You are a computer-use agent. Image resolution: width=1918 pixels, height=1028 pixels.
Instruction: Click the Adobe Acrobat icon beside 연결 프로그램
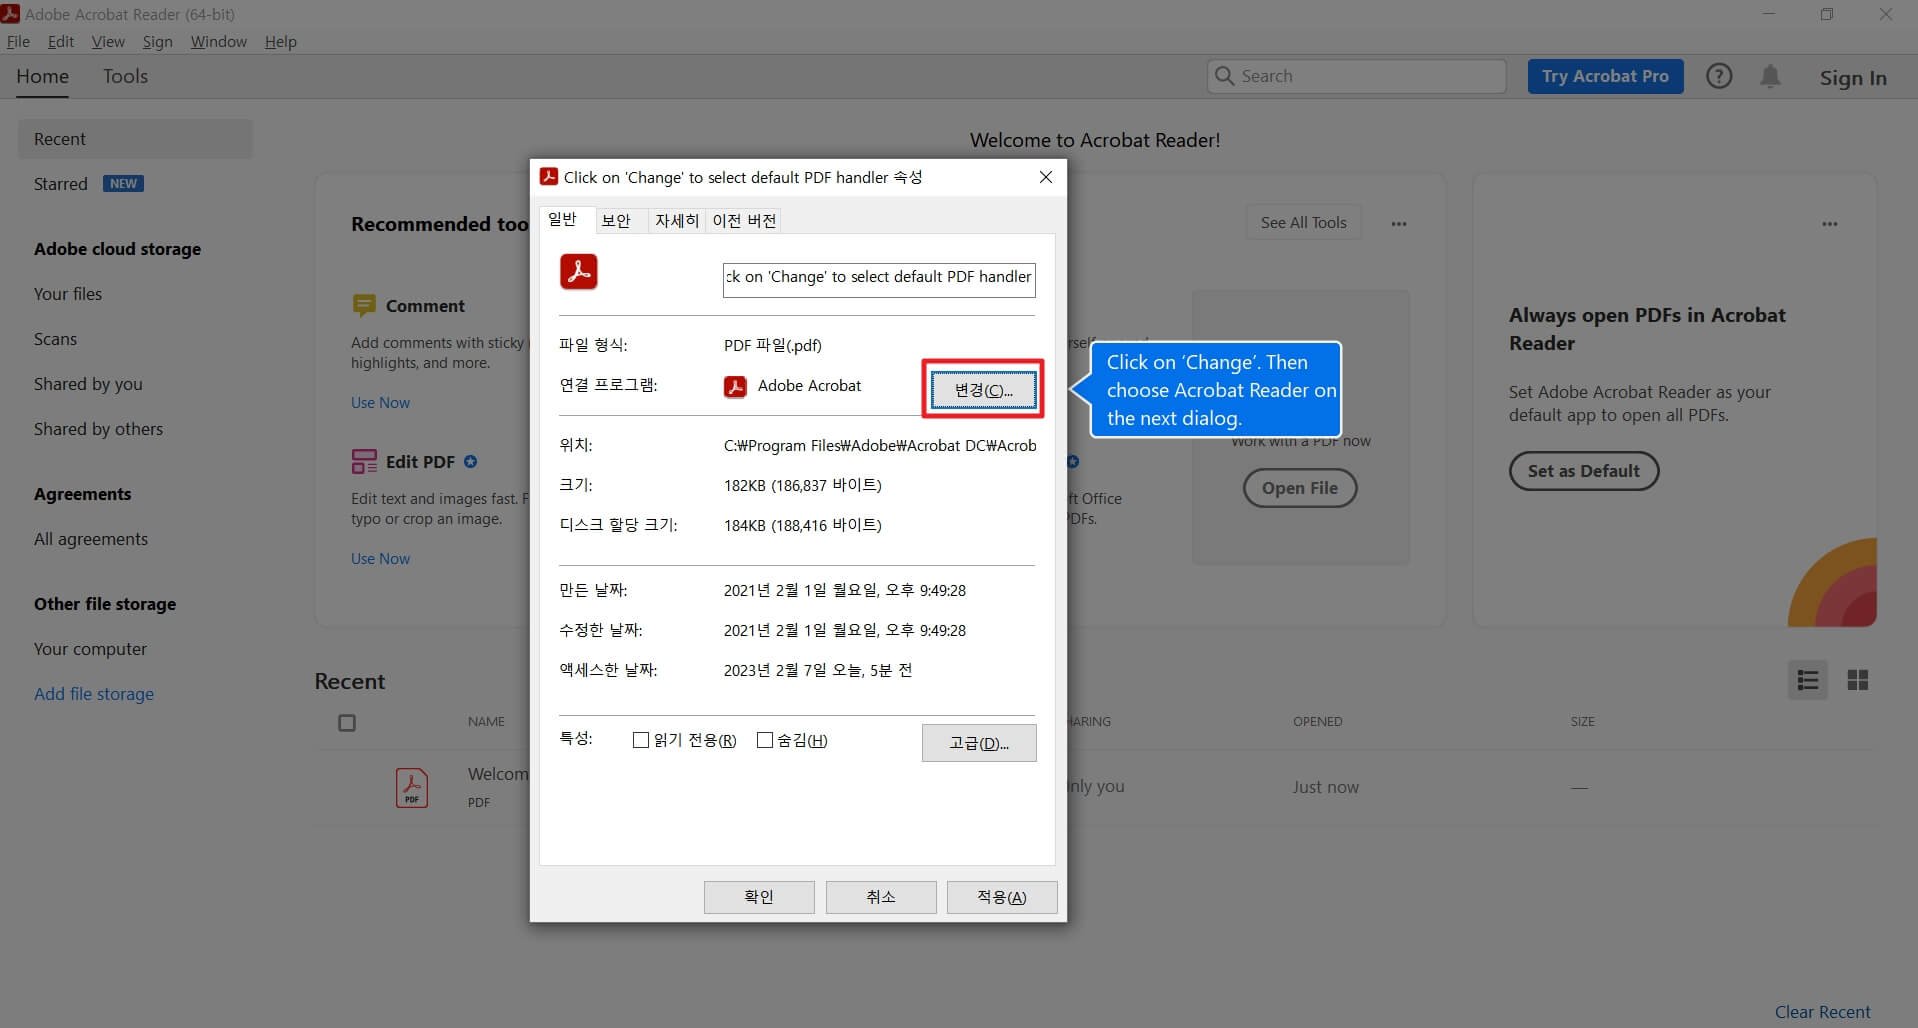(735, 386)
